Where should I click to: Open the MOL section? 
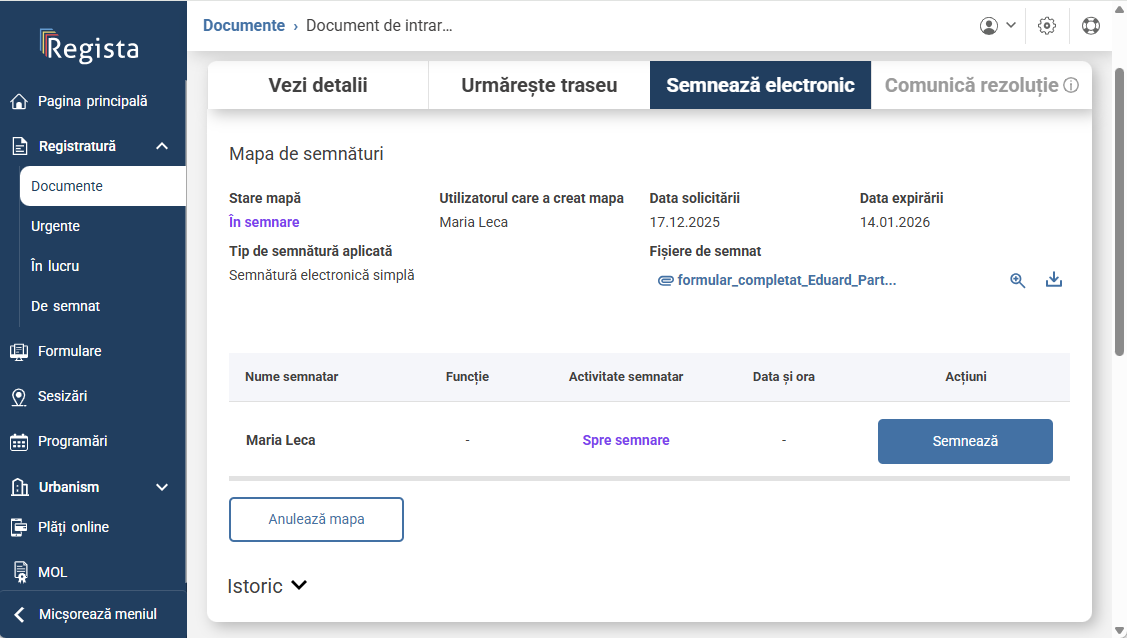(52, 572)
